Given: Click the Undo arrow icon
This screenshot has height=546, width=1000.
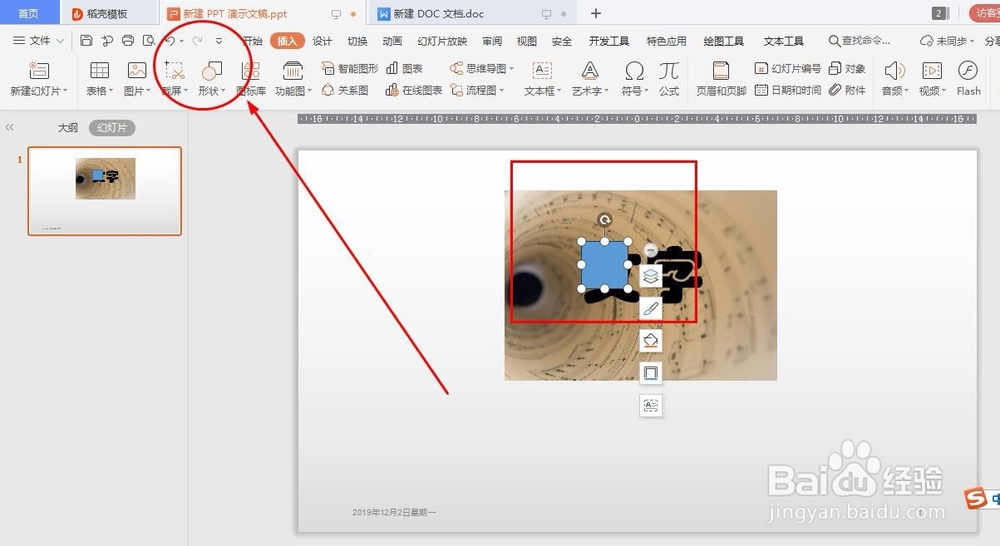Looking at the screenshot, I should (x=170, y=41).
